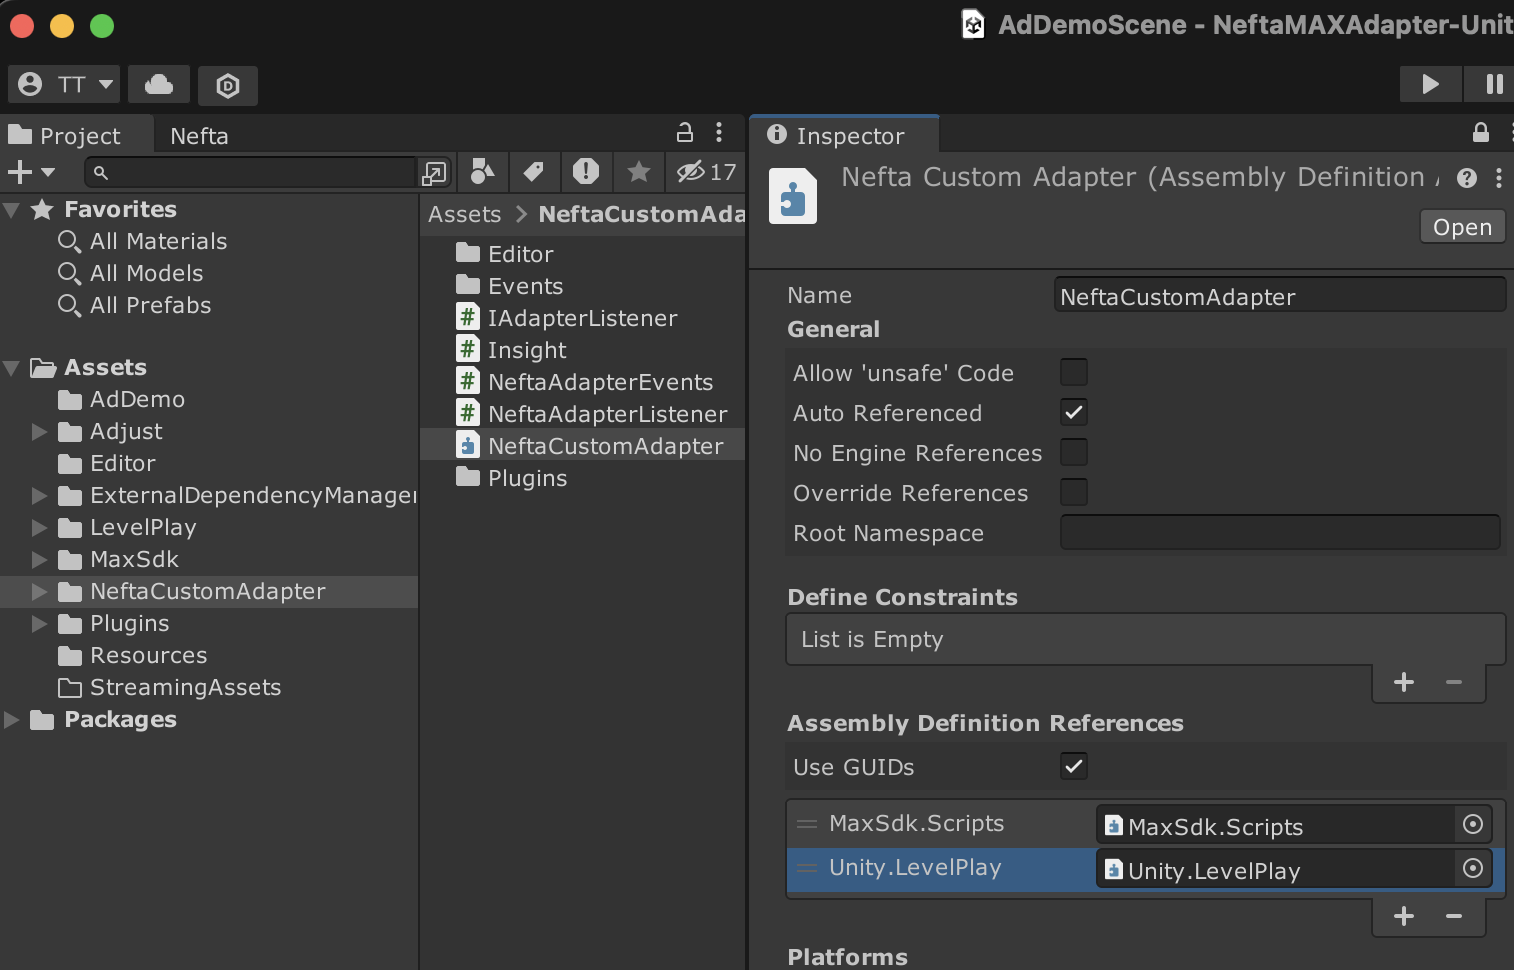This screenshot has width=1514, height=970.
Task: Click the favorites star save search icon
Action: pyautogui.click(x=638, y=172)
